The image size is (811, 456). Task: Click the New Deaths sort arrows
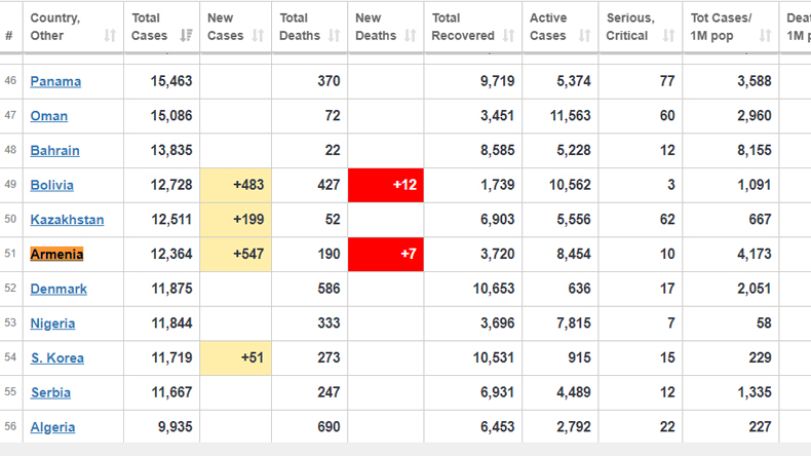coord(410,36)
